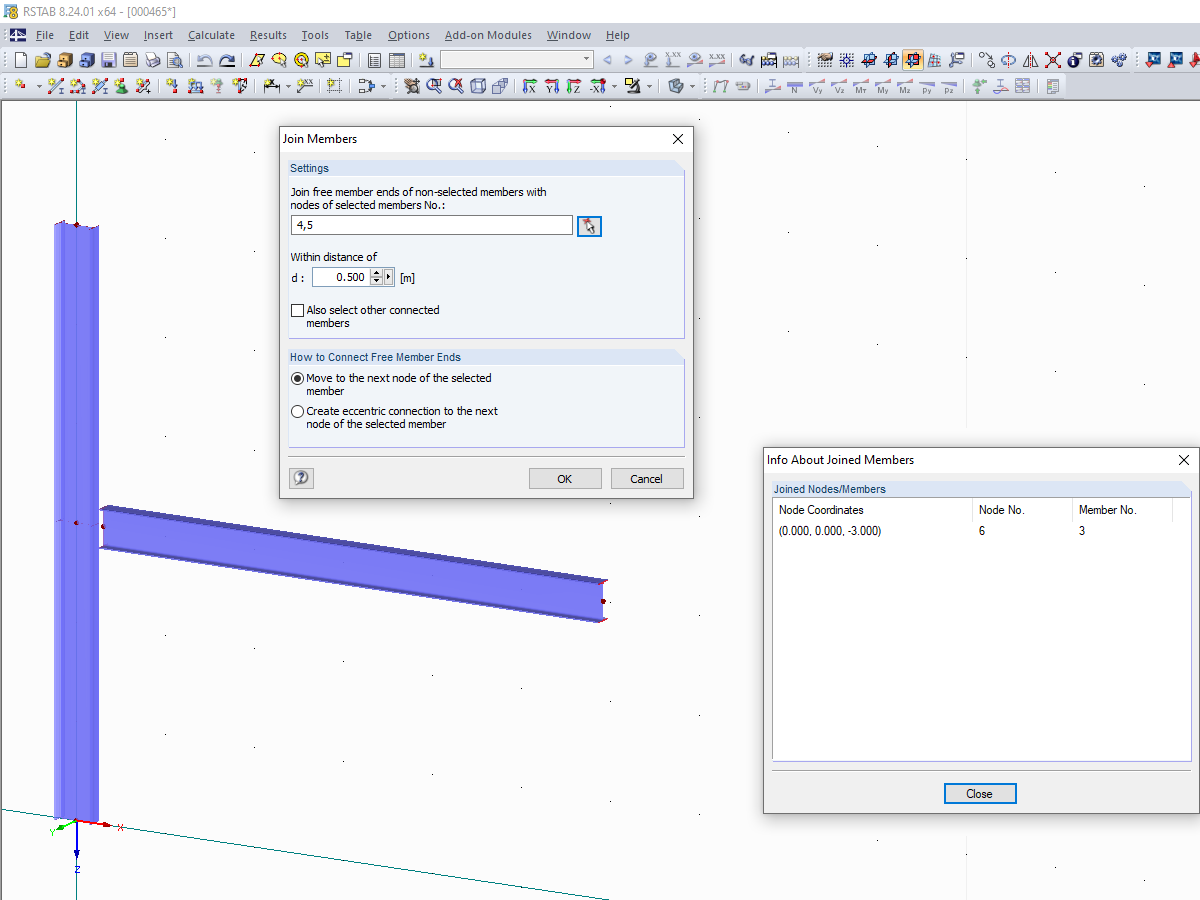This screenshot has width=1200, height=900.
Task: Open the Results menu
Action: point(268,35)
